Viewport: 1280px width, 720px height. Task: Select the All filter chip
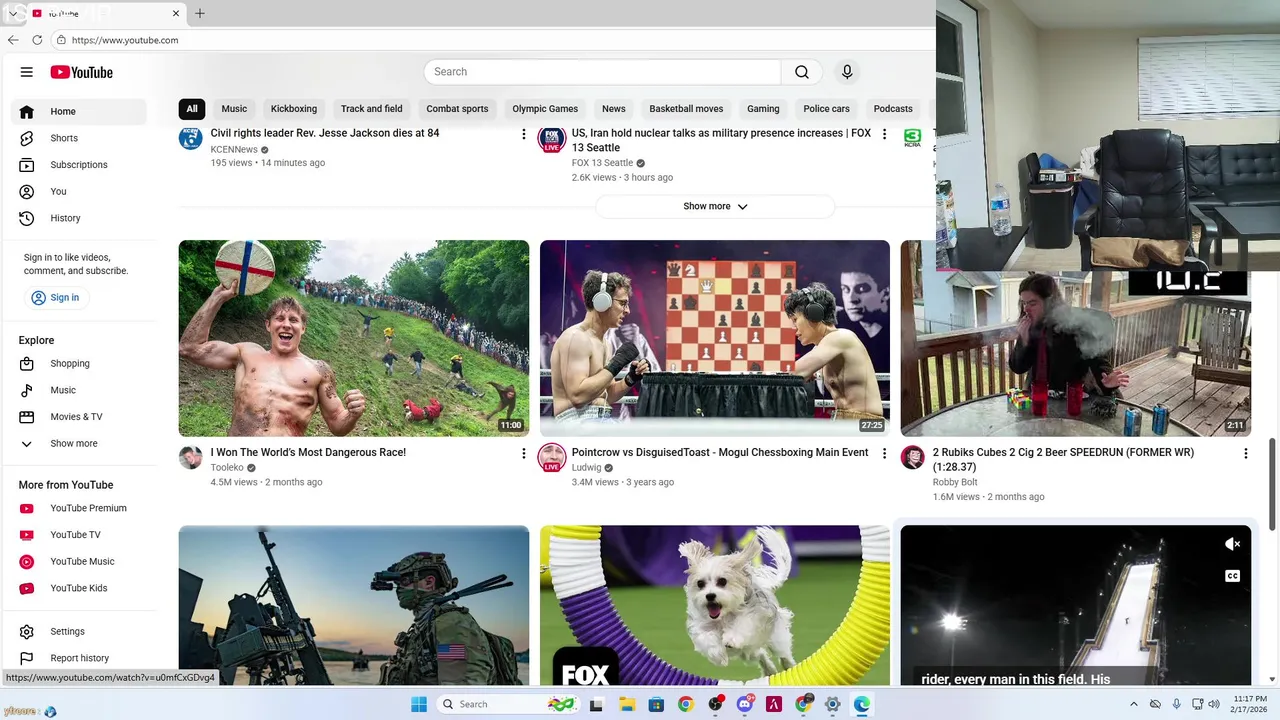tap(192, 109)
